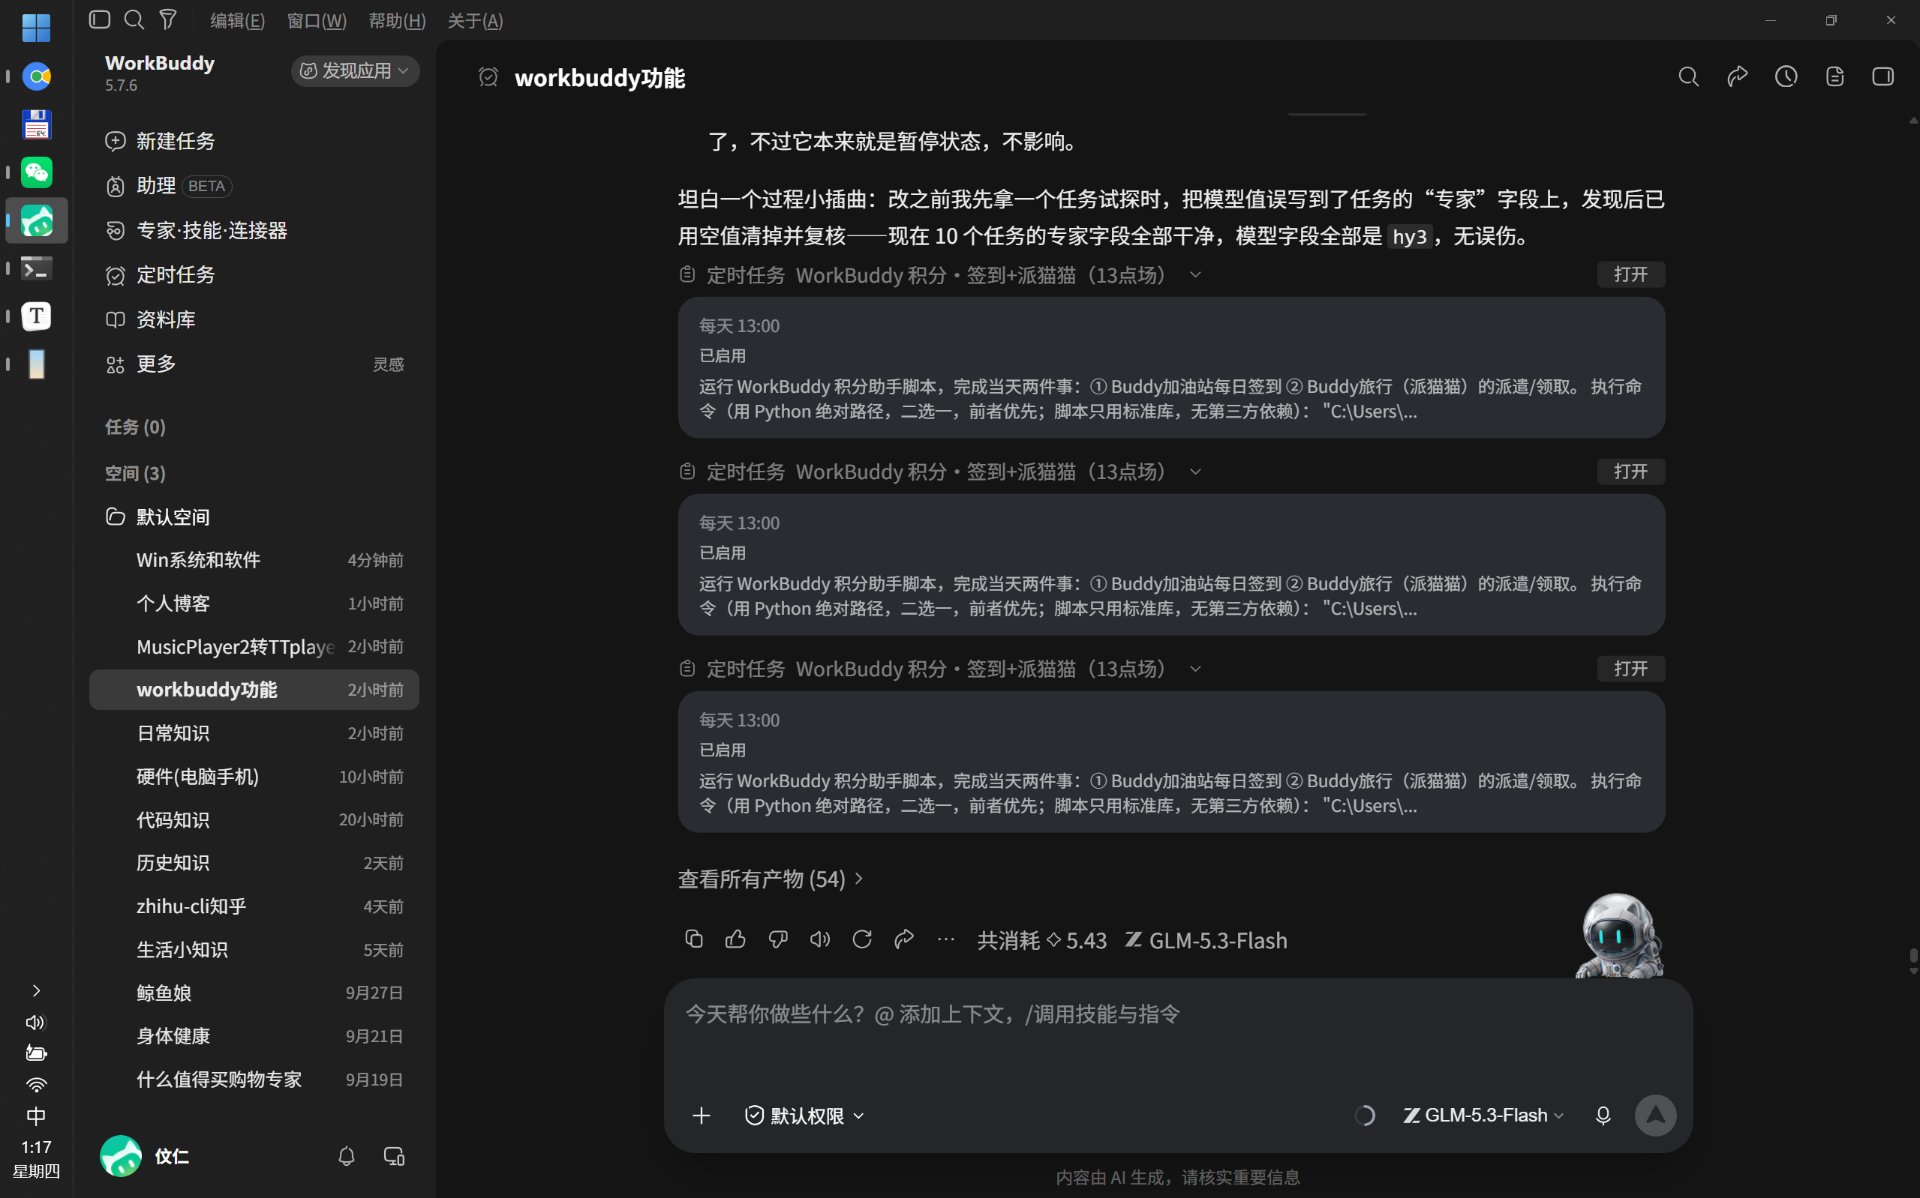Open the 日常知识 conversation
This screenshot has height=1198, width=1920.
pyautogui.click(x=254, y=733)
